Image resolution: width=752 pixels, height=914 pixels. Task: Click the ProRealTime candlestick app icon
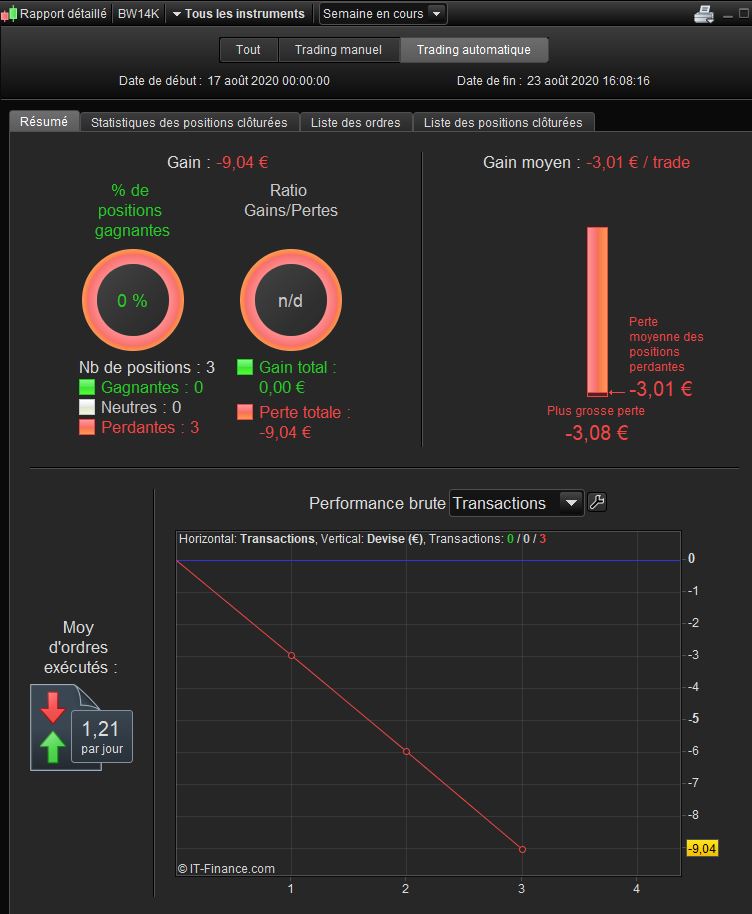(9, 14)
